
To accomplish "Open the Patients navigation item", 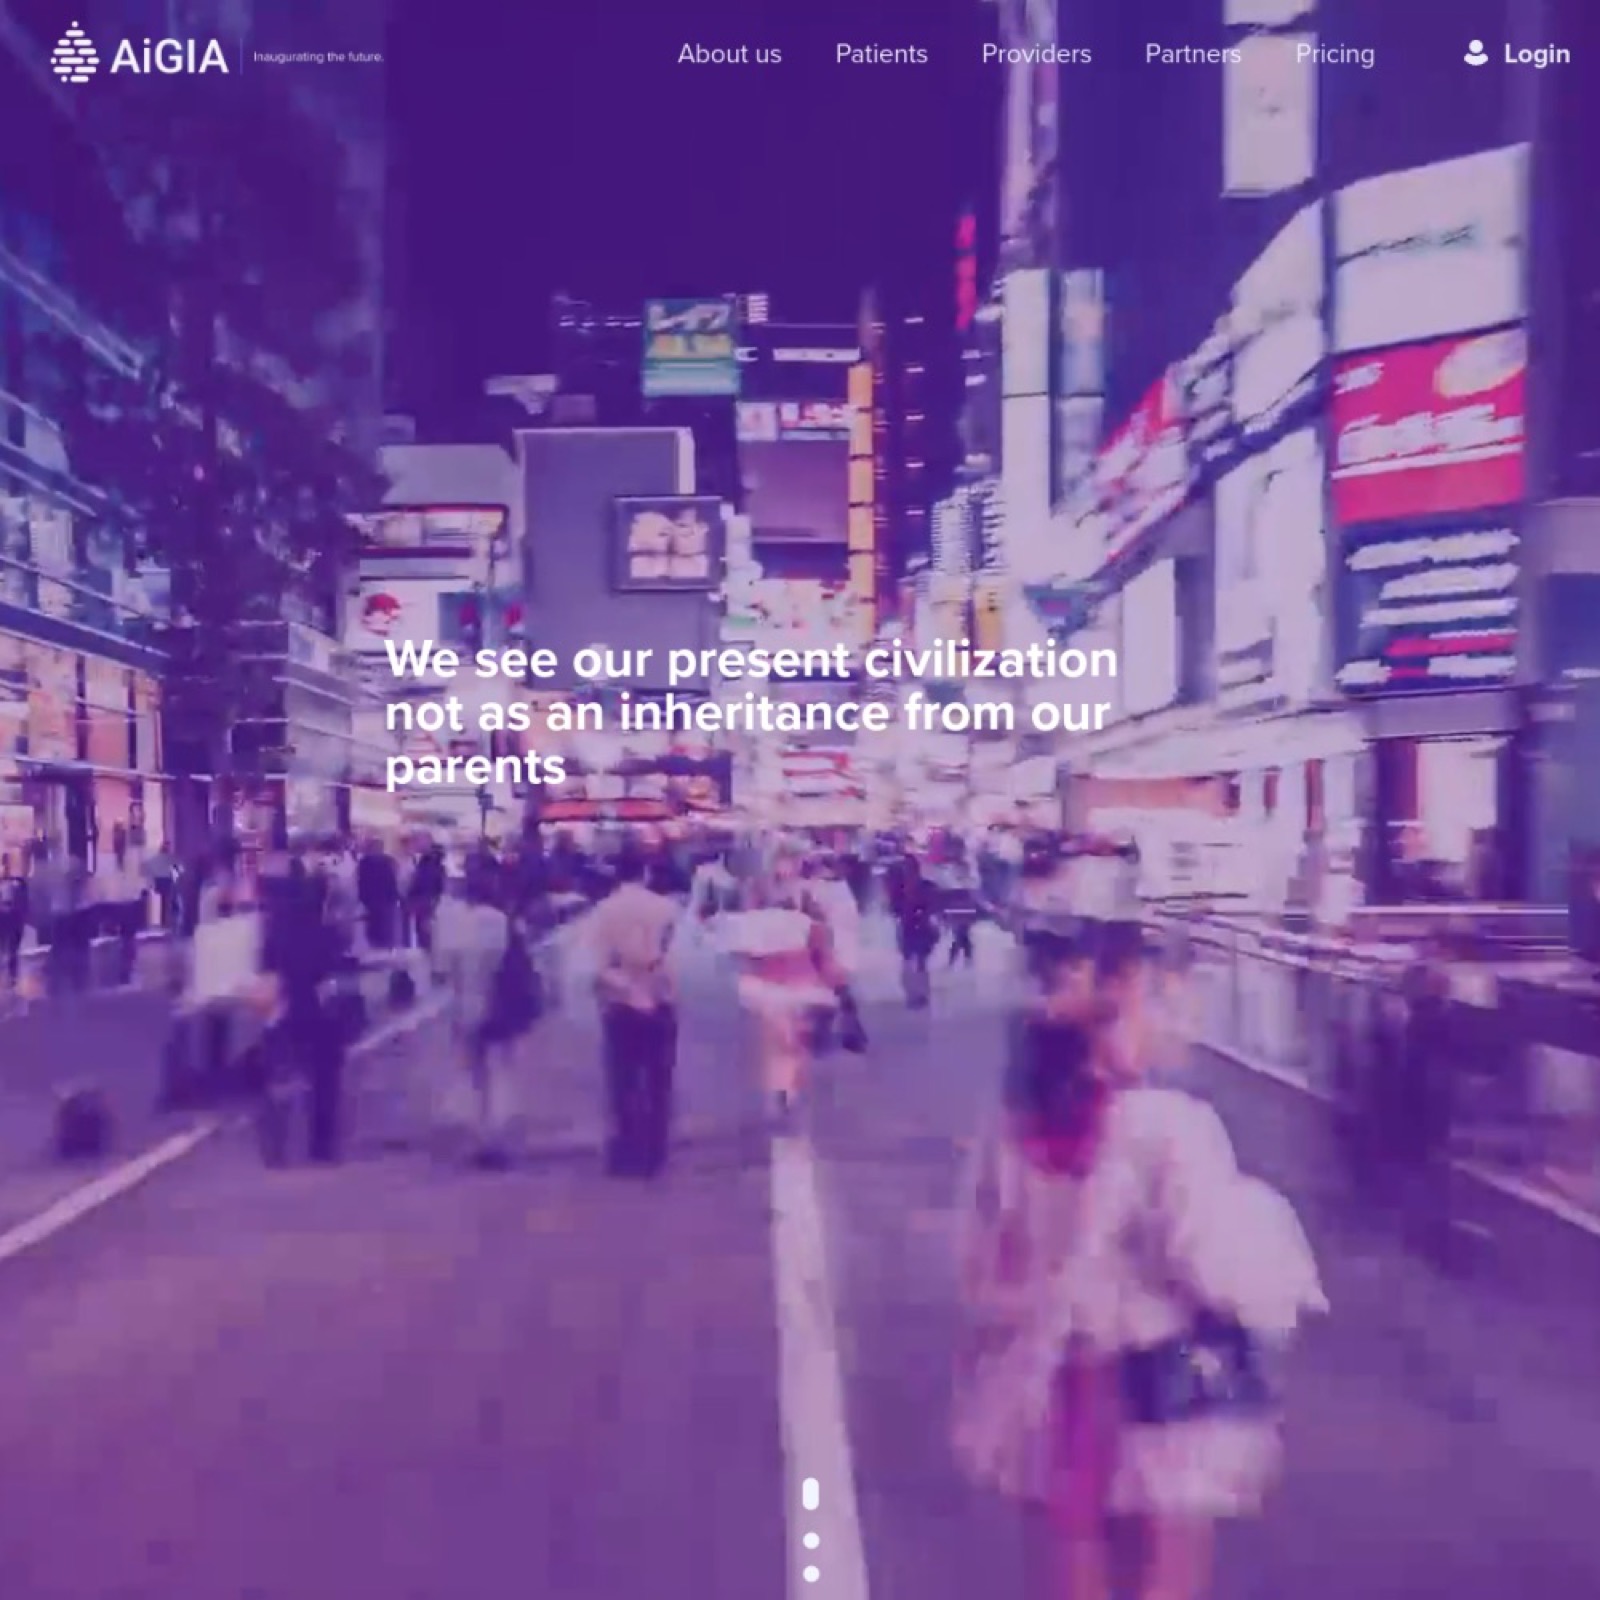I will click(881, 55).
